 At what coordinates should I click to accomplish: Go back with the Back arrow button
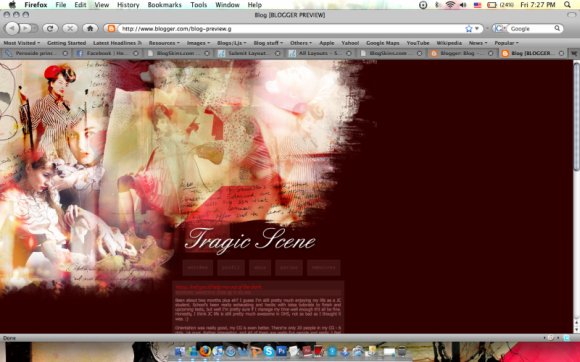12,28
